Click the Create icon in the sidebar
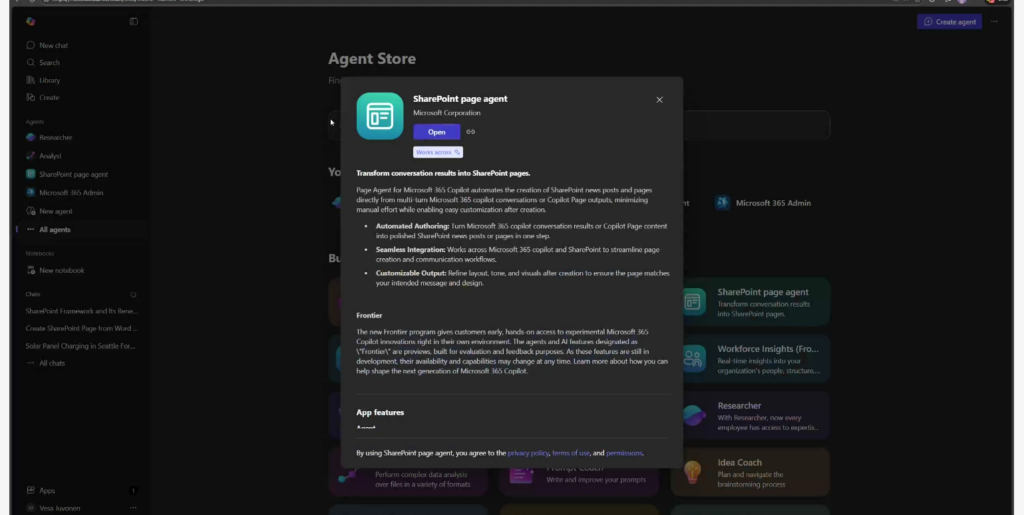This screenshot has height=515, width=1024. coord(31,97)
